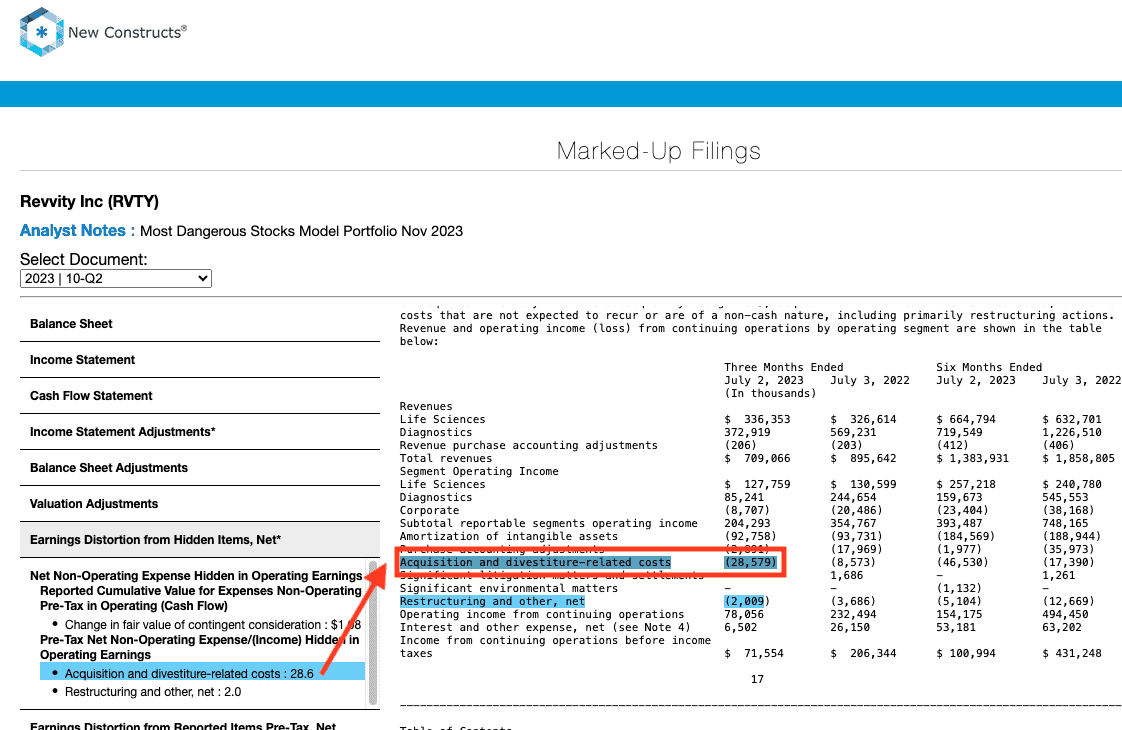Click 'Most Dangerous Stocks Model Portfolio Nov 2023' text
The image size is (1122, 730).
click(301, 231)
